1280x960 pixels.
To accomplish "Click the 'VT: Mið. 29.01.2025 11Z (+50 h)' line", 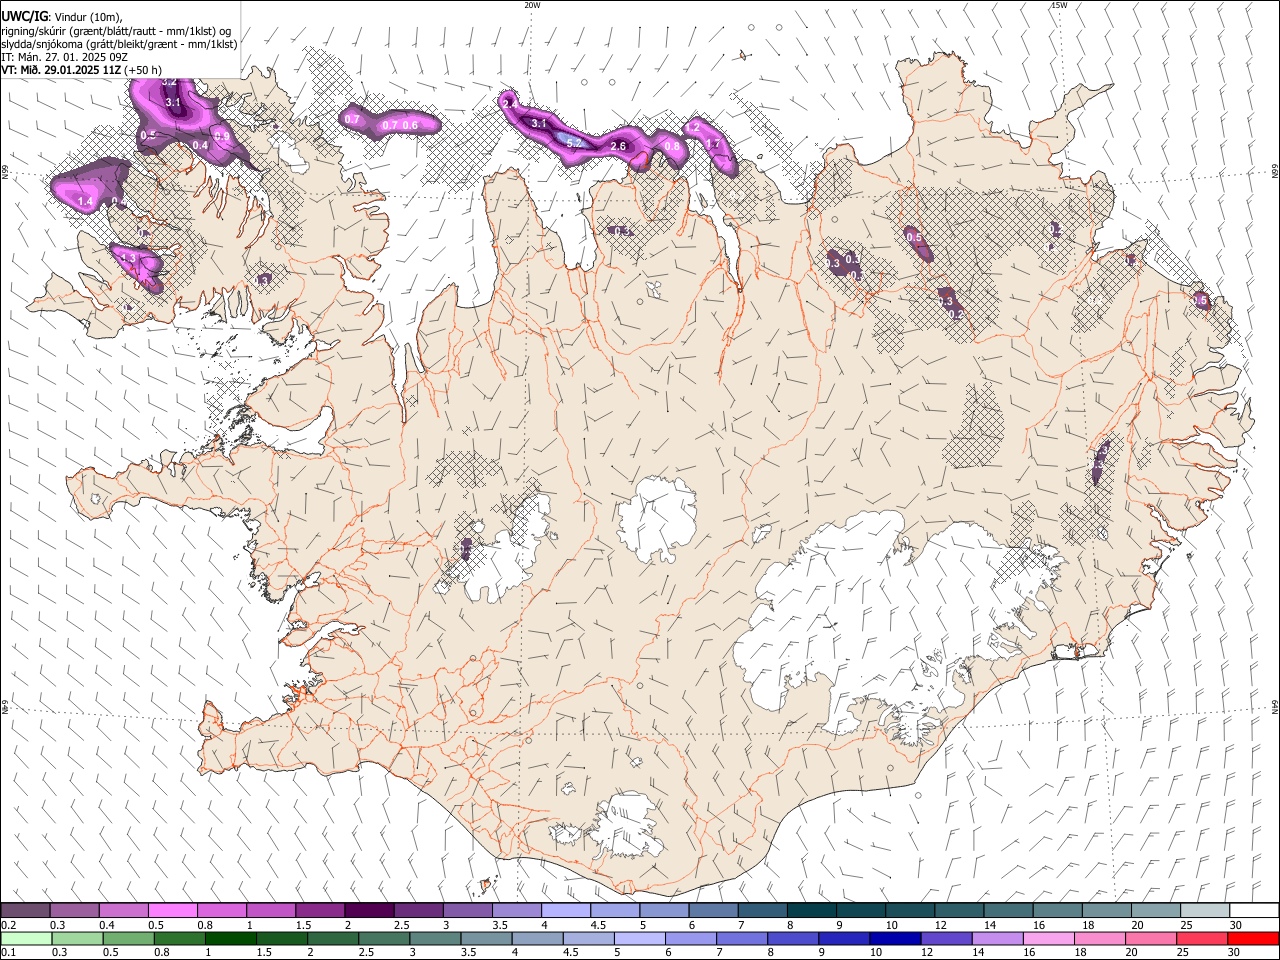I will point(82,70).
